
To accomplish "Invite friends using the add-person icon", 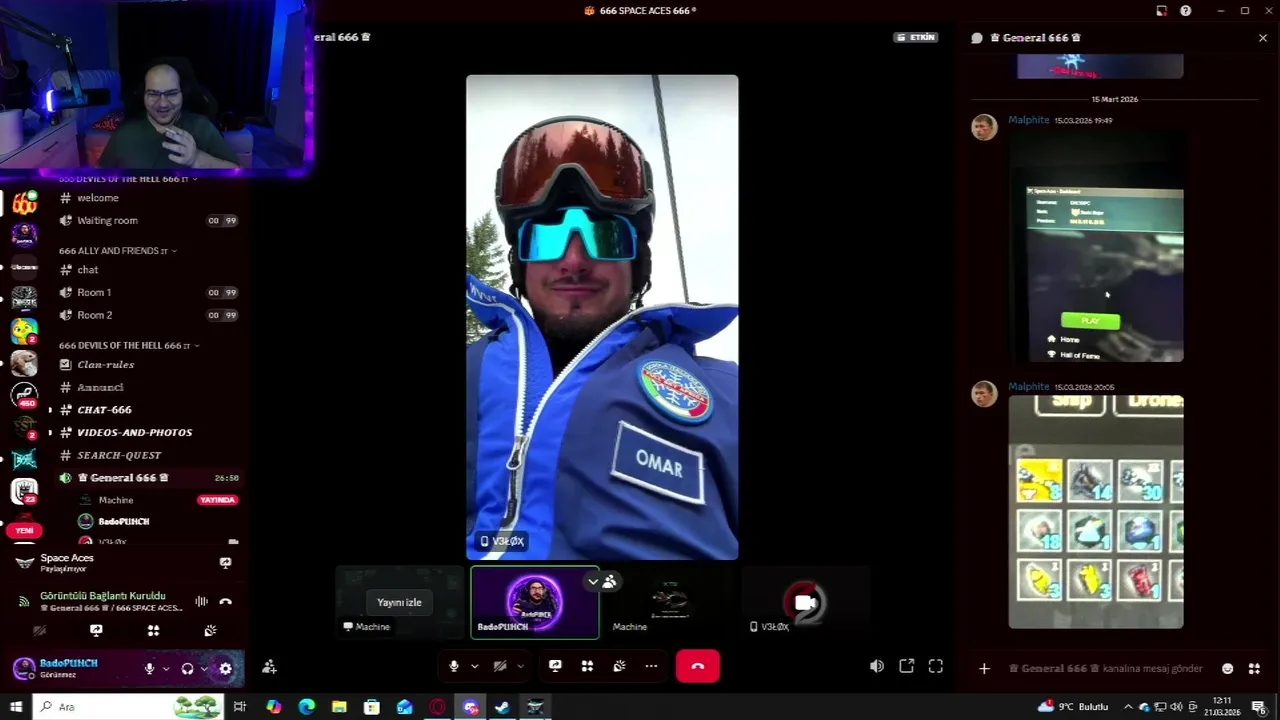I will click(x=269, y=667).
